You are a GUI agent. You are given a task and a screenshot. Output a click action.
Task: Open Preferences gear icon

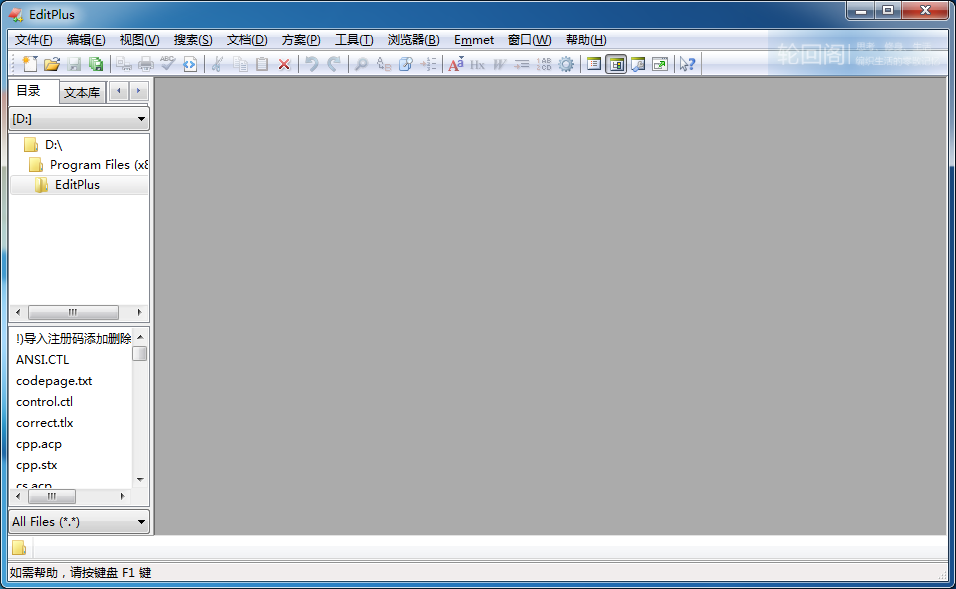pos(566,64)
